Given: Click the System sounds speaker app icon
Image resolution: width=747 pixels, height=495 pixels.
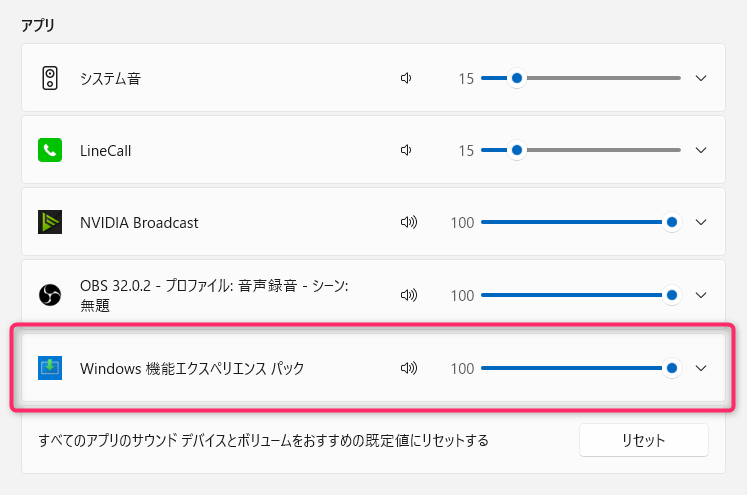Looking at the screenshot, I should click(50, 78).
